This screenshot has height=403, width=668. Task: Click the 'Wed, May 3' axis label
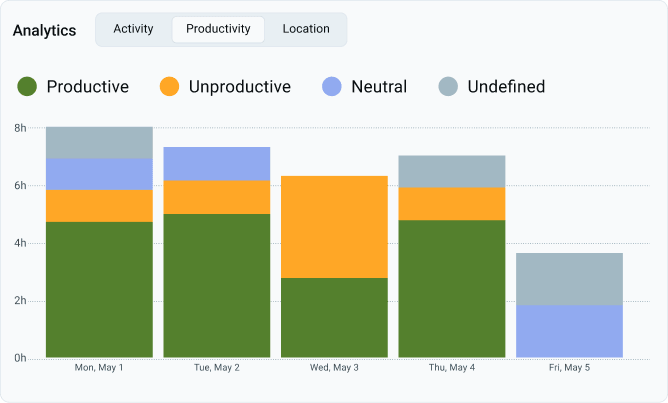[x=334, y=368]
